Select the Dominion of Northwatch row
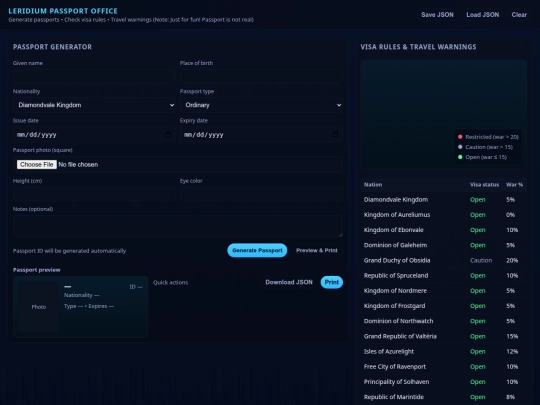 pyautogui.click(x=444, y=321)
